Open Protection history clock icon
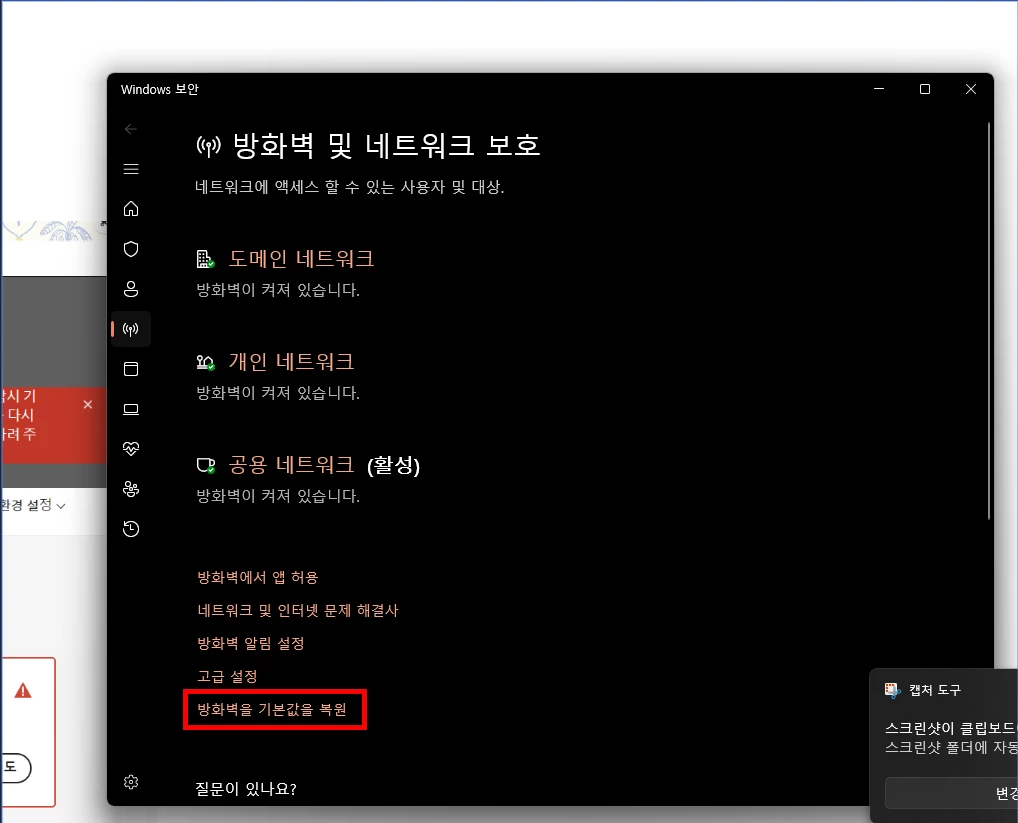Image resolution: width=1018 pixels, height=823 pixels. (x=130, y=529)
